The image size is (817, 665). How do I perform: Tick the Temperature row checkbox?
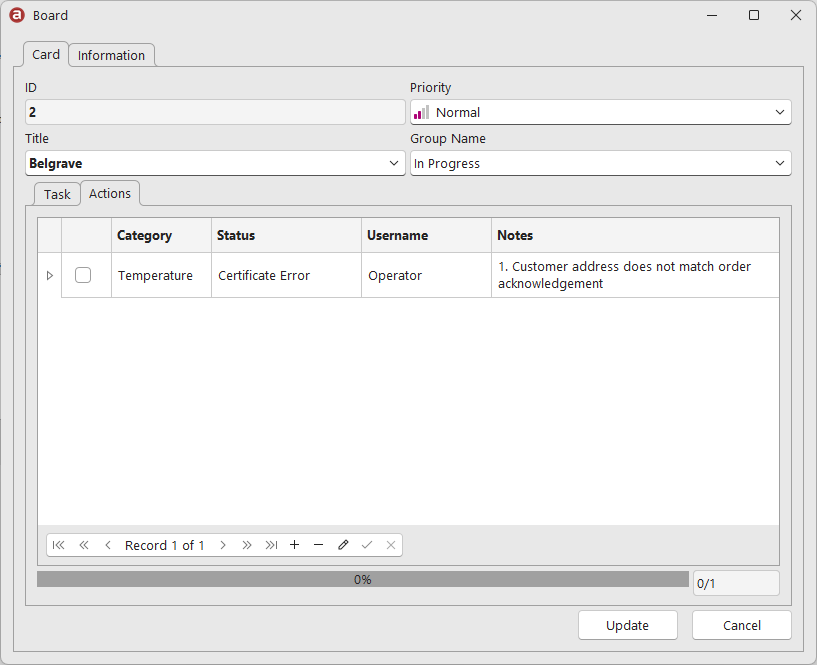click(x=83, y=275)
